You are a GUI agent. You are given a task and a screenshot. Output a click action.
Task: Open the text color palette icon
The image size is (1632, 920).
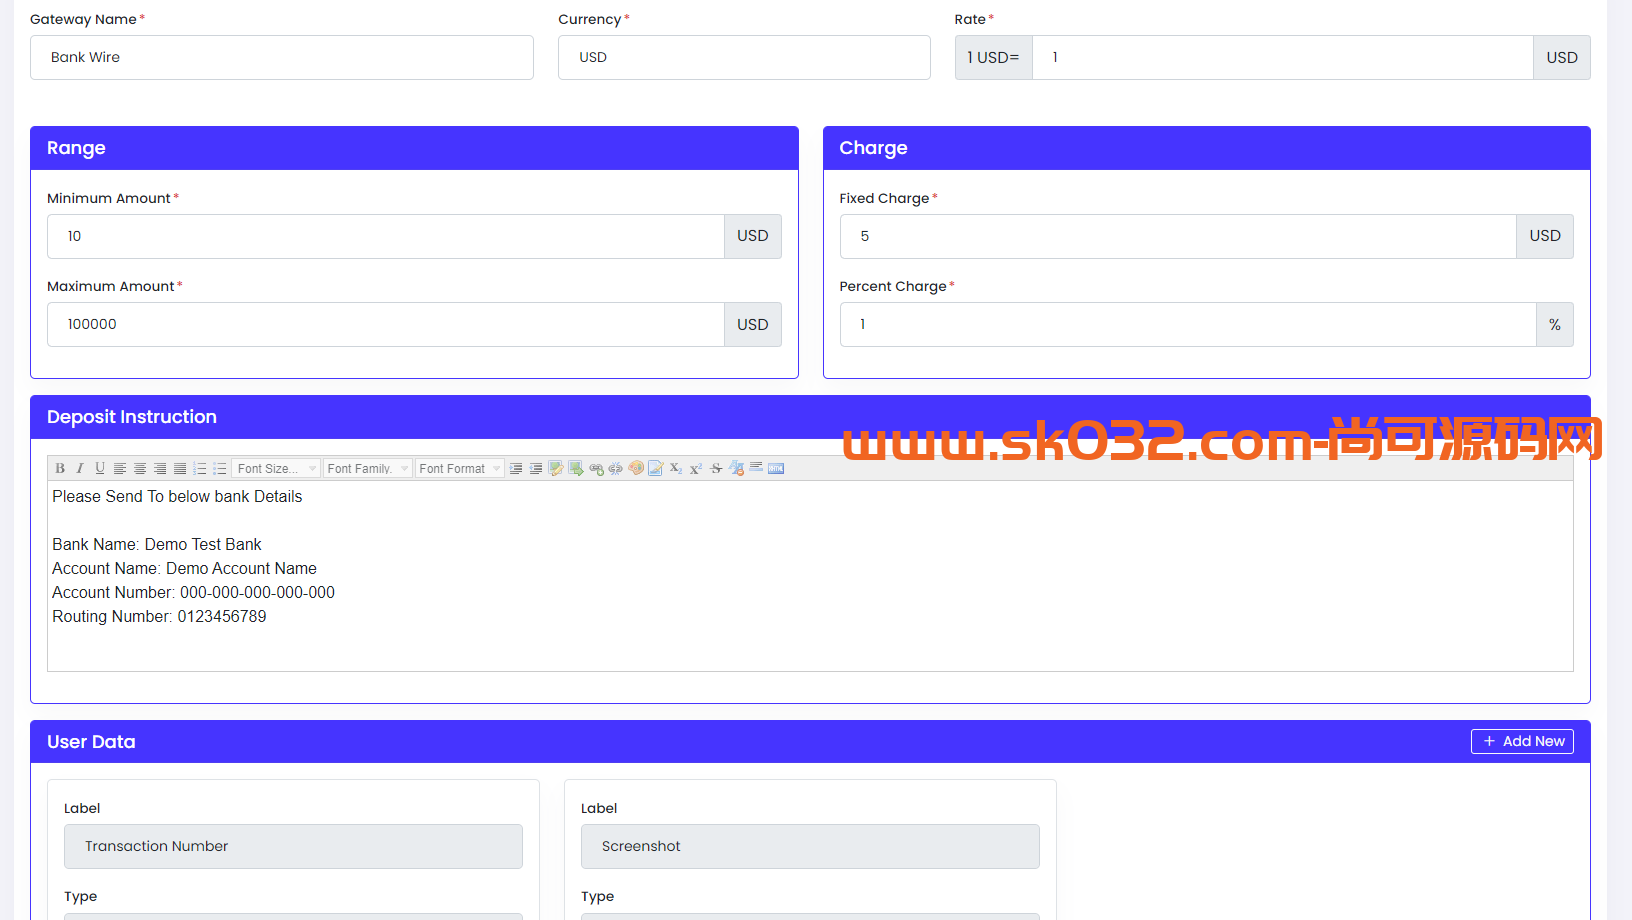click(636, 468)
